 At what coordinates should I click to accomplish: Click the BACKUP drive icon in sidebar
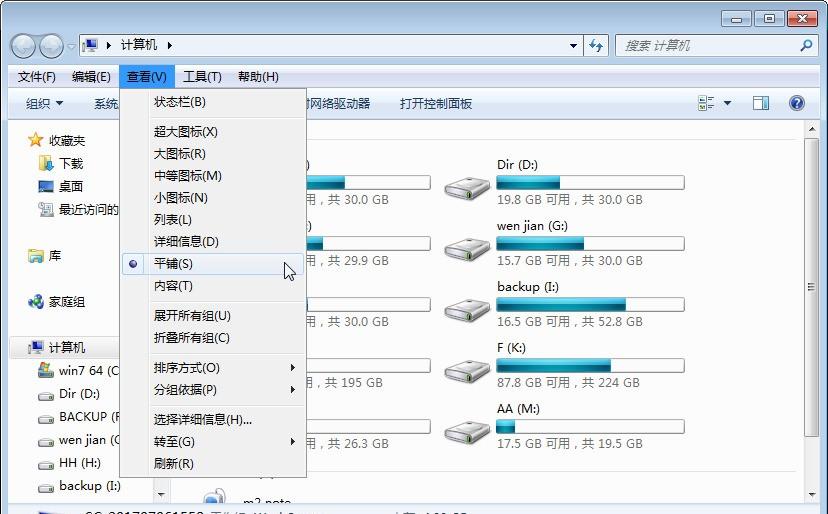pyautogui.click(x=46, y=419)
